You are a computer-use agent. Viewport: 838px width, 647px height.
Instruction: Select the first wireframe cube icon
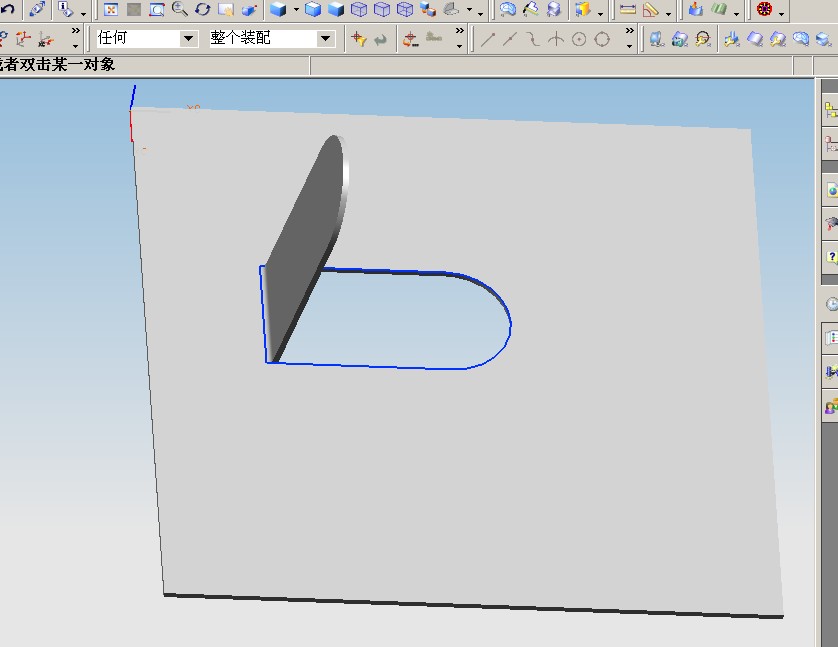pyautogui.click(x=359, y=9)
